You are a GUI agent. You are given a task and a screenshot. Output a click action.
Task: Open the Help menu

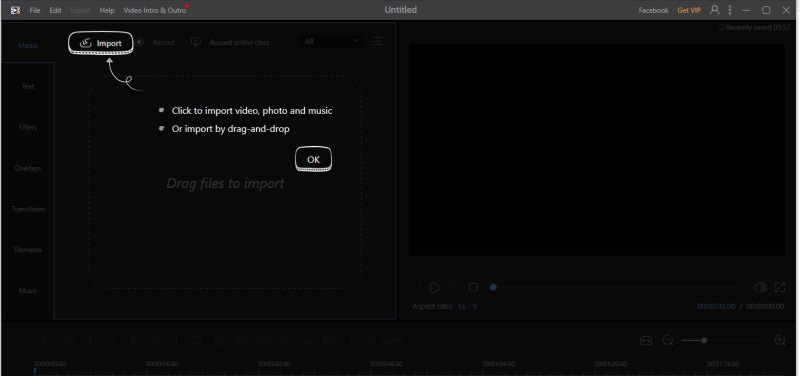107,10
